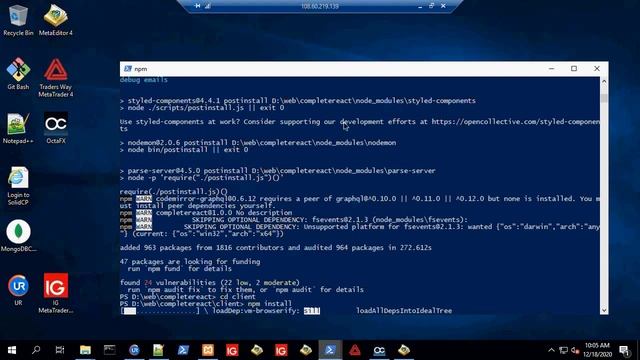The height and width of the screenshot is (360, 640).
Task: Select the MongoDB Compass desktop icon
Action: 18,236
